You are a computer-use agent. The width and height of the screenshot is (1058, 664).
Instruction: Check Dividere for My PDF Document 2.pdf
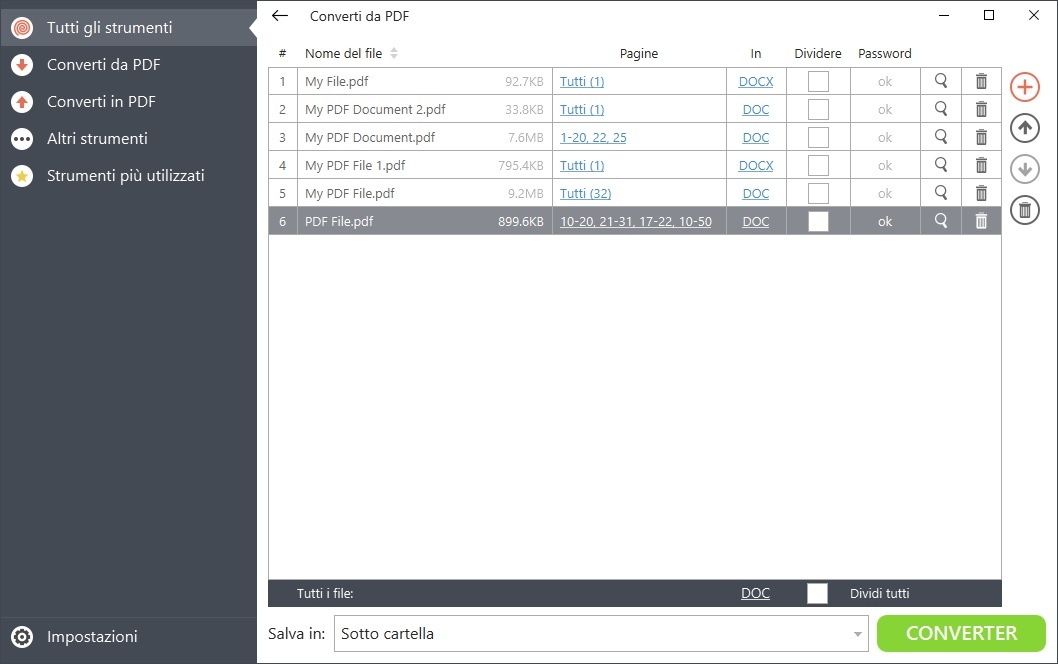(x=817, y=109)
